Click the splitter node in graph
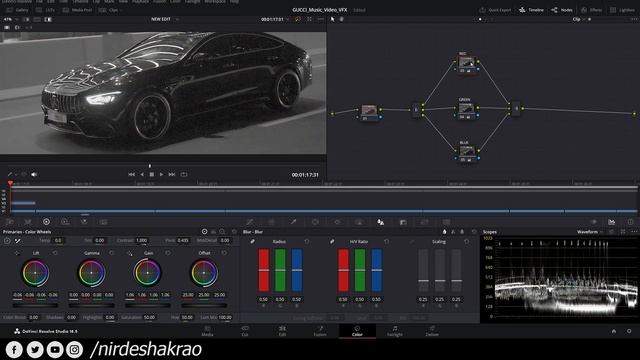This screenshot has height=360, width=640. [x=416, y=109]
